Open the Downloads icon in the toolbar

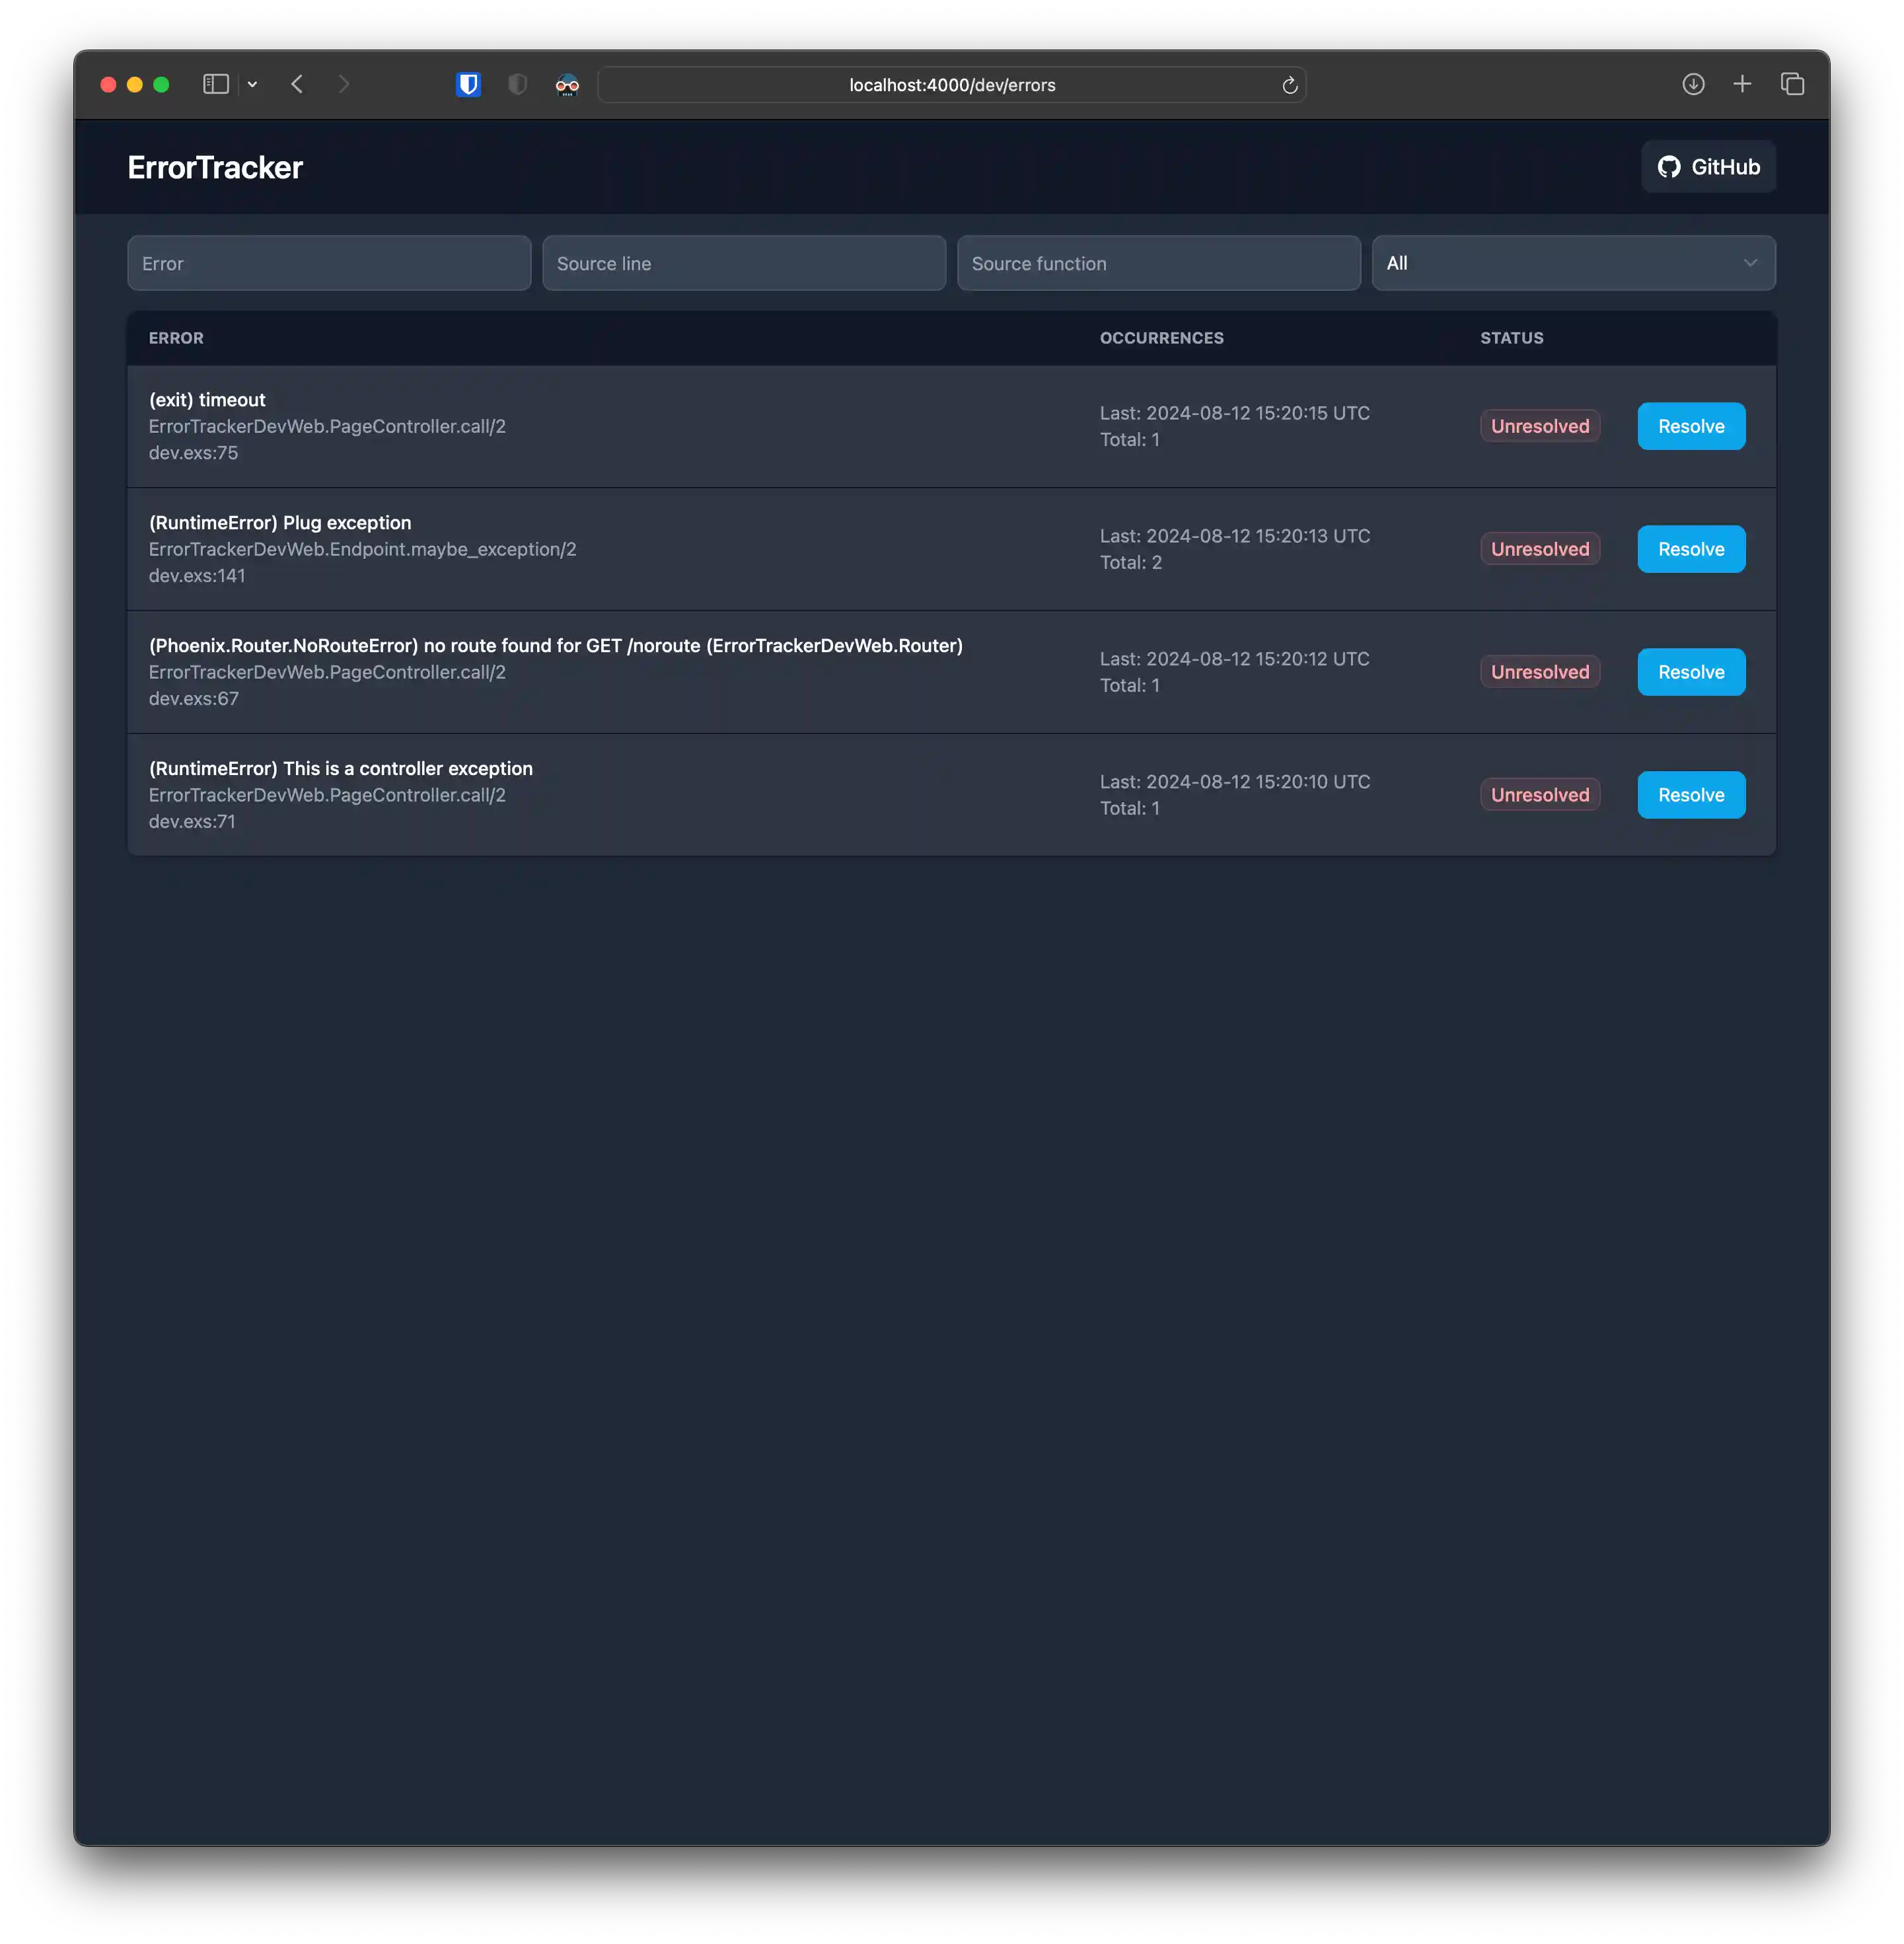point(1693,84)
